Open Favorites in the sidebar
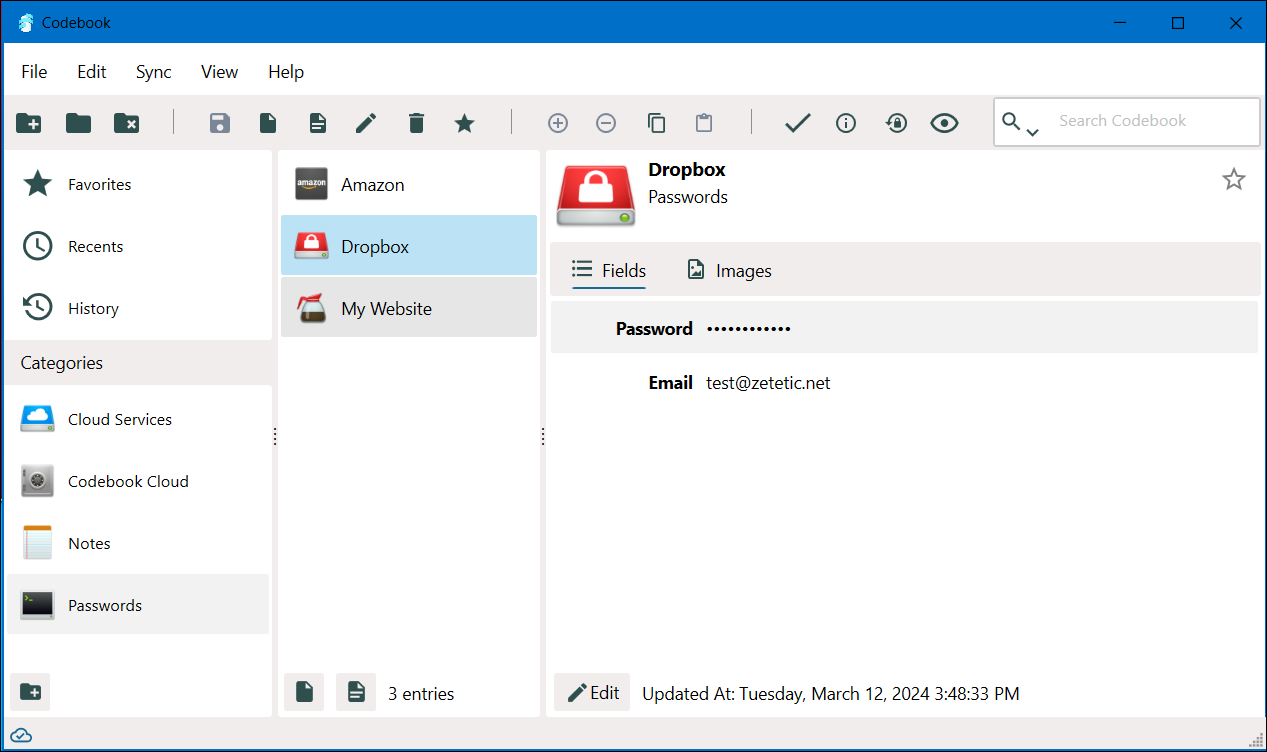 tap(138, 184)
